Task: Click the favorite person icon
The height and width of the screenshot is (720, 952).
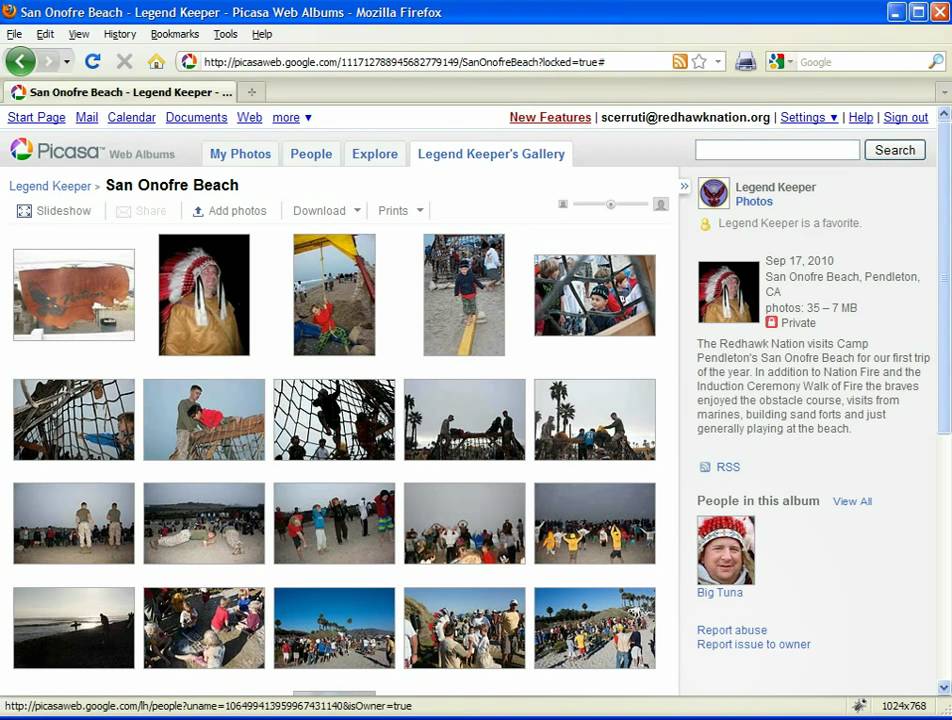Action: [x=705, y=224]
